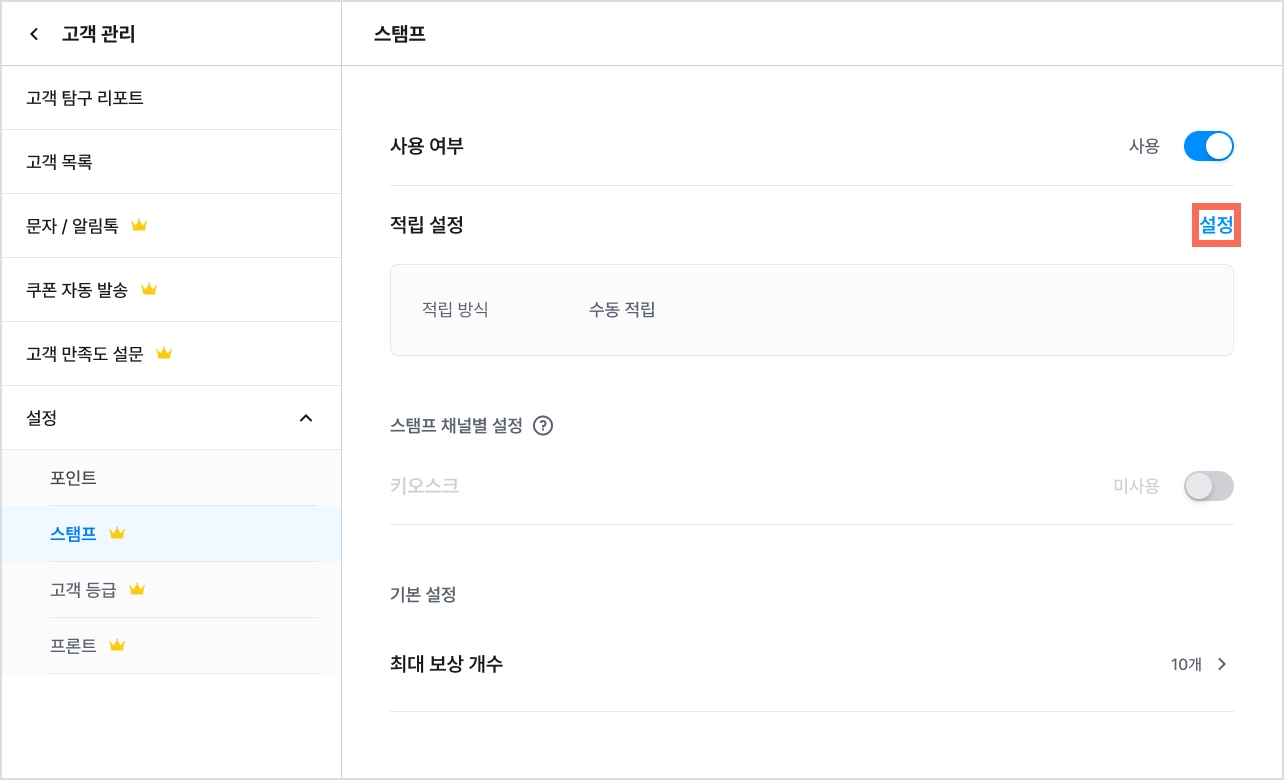This screenshot has width=1284, height=780.
Task: Collapse the 설정 section in the sidebar
Action: tap(306, 418)
